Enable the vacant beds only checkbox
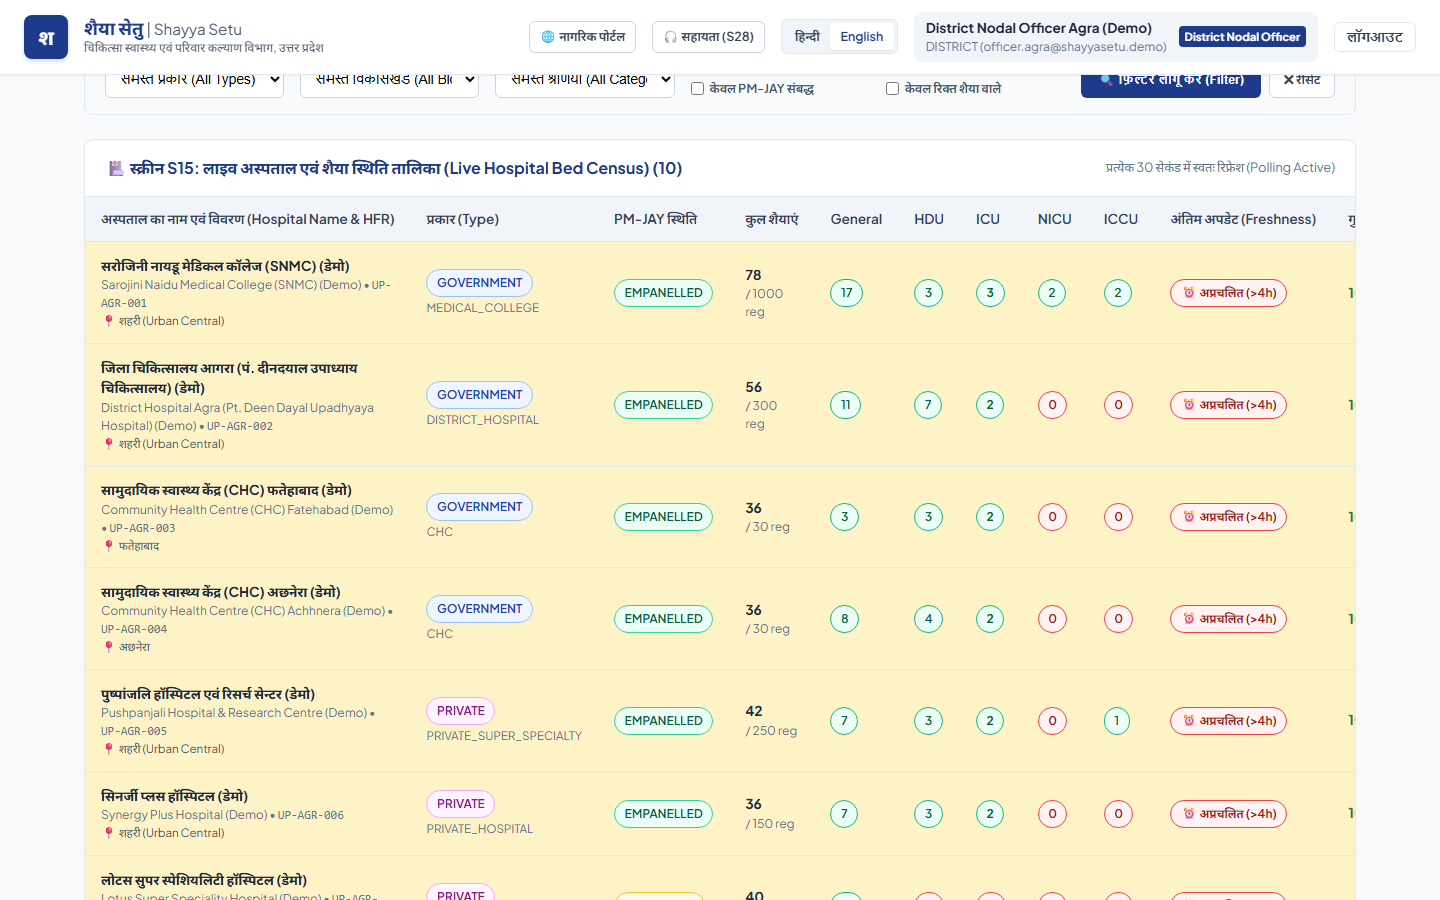1440x900 pixels. (892, 89)
